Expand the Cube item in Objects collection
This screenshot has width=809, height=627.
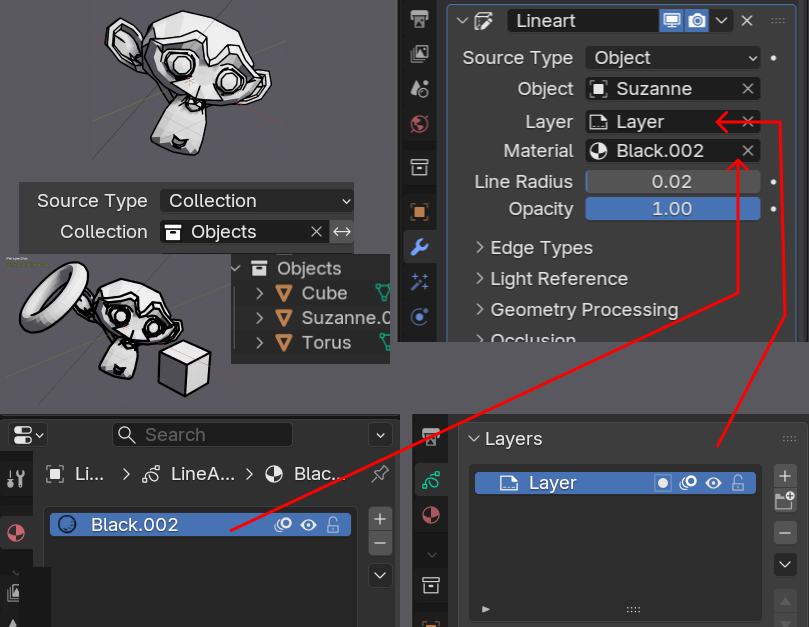pyautogui.click(x=260, y=294)
